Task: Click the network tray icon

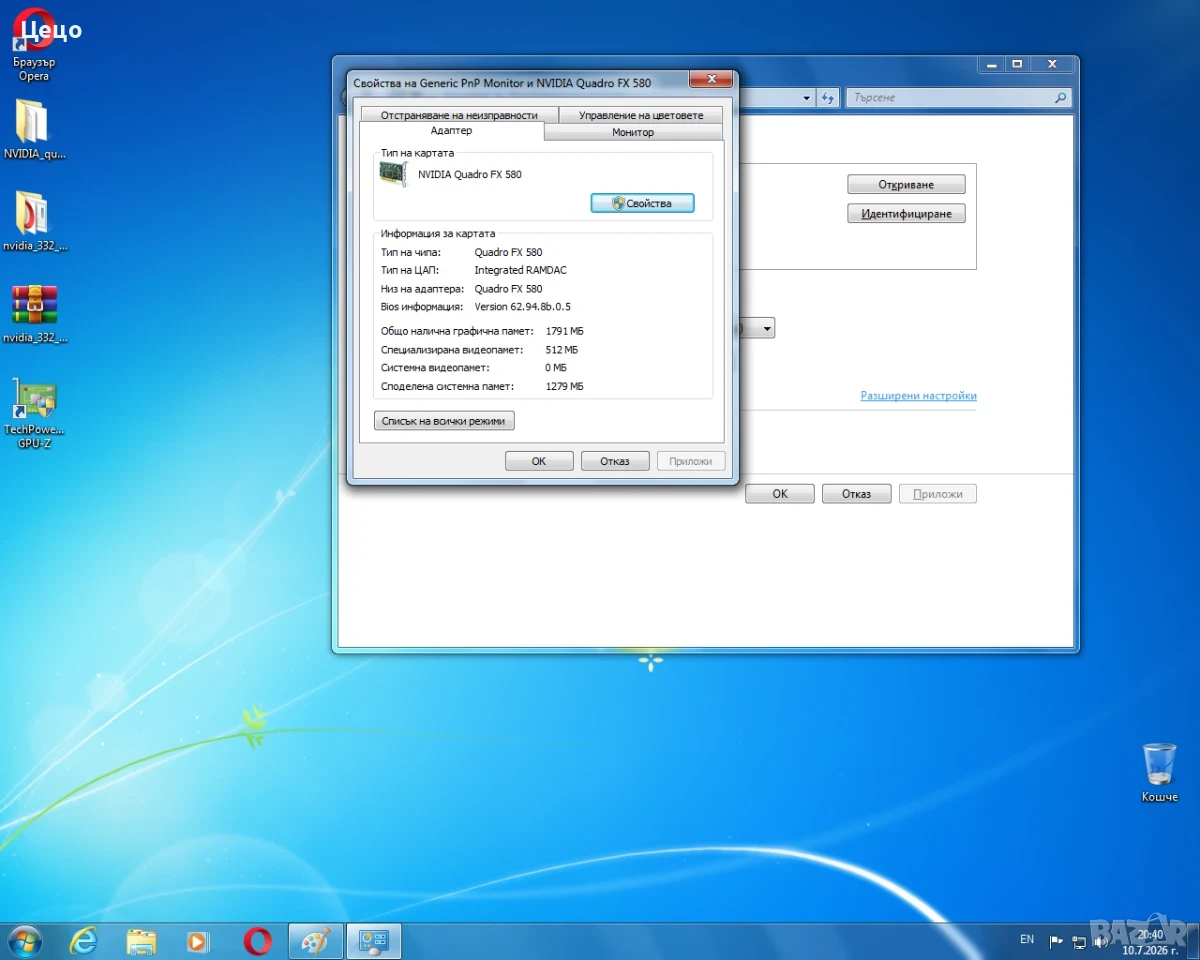Action: pyautogui.click(x=1078, y=941)
